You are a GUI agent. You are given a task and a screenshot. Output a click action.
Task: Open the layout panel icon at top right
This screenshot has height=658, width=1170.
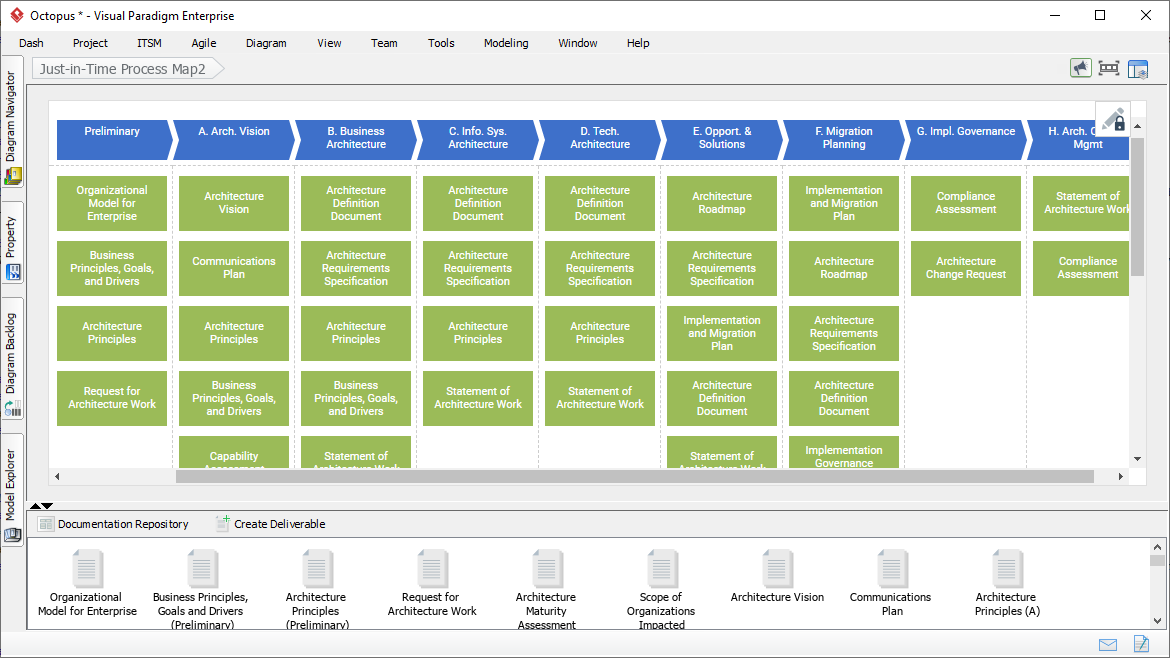(1138, 68)
